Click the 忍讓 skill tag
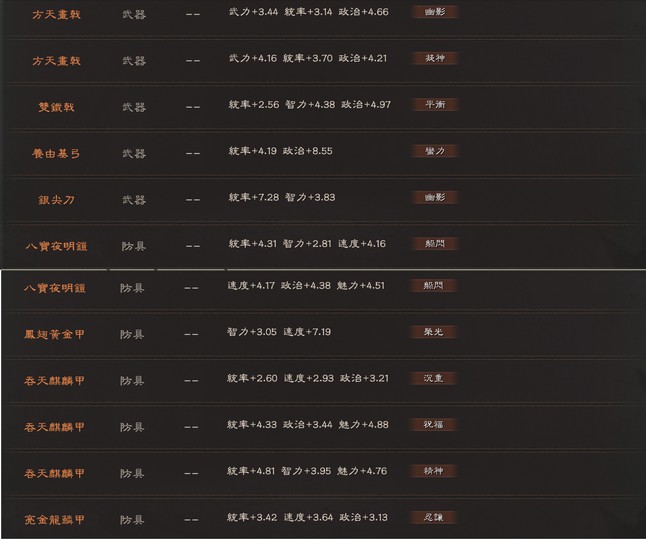This screenshot has width=646, height=540. click(433, 517)
